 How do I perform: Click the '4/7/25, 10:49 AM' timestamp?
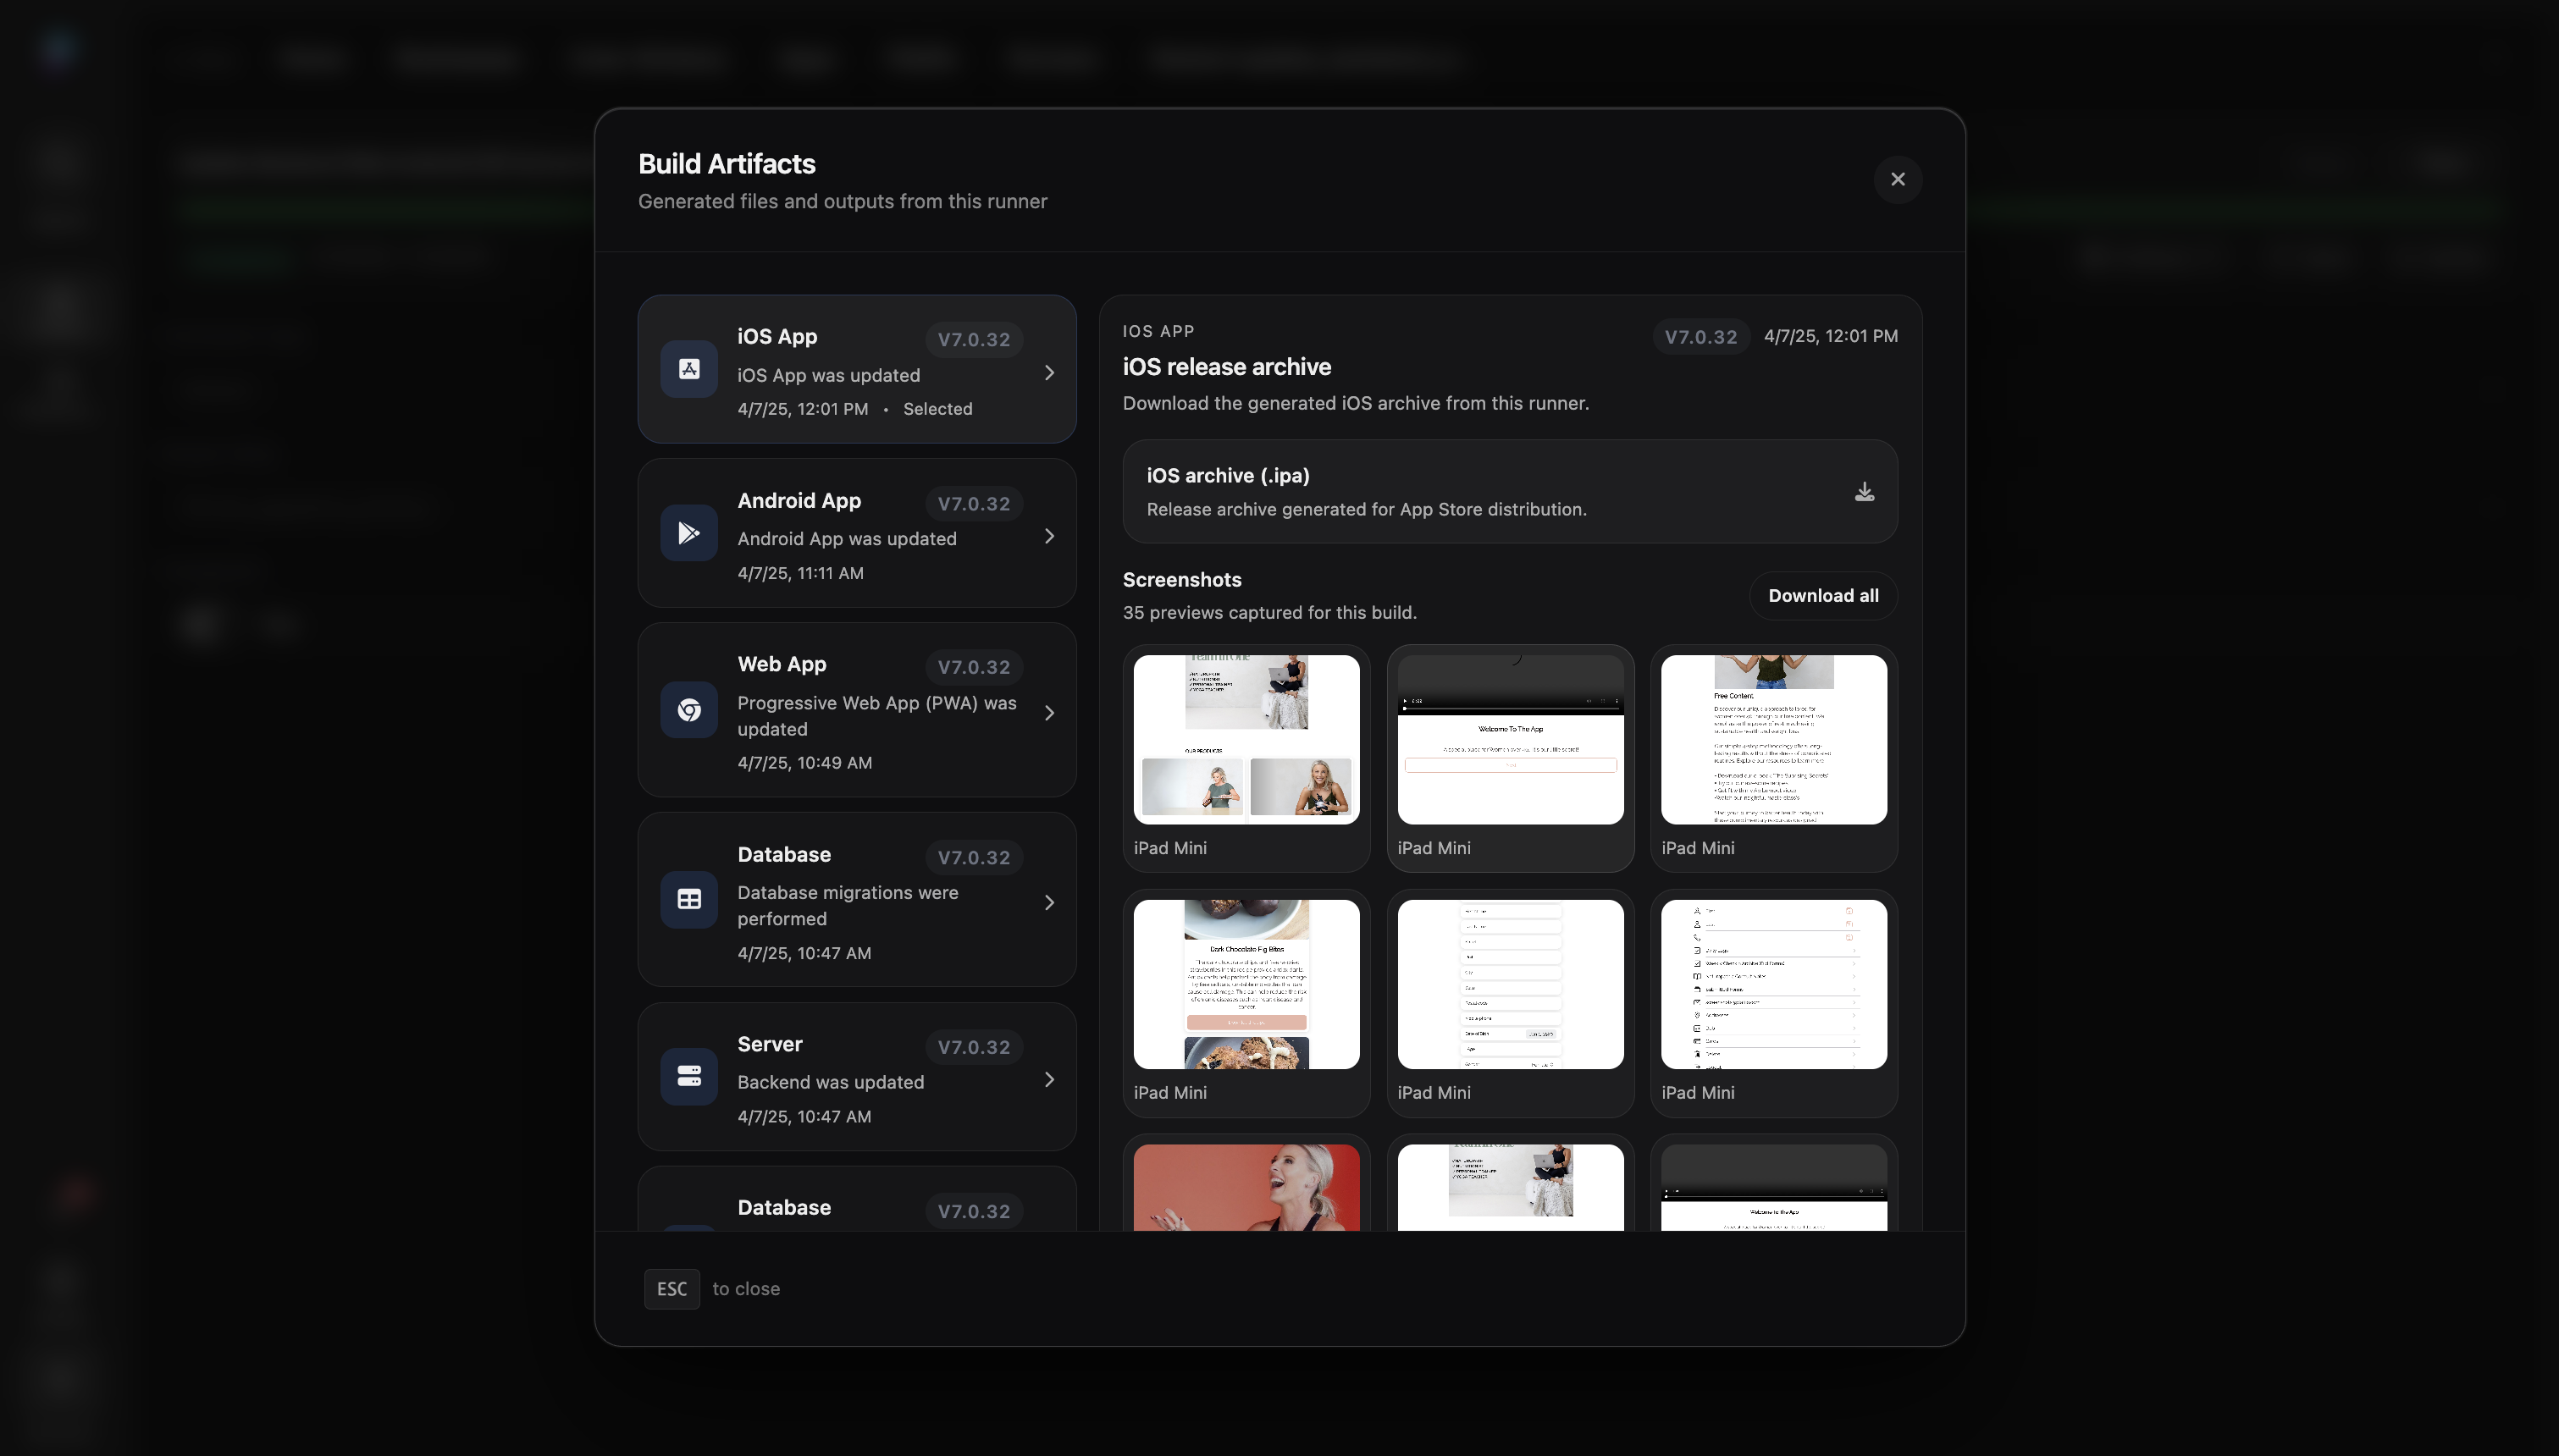[x=804, y=763]
